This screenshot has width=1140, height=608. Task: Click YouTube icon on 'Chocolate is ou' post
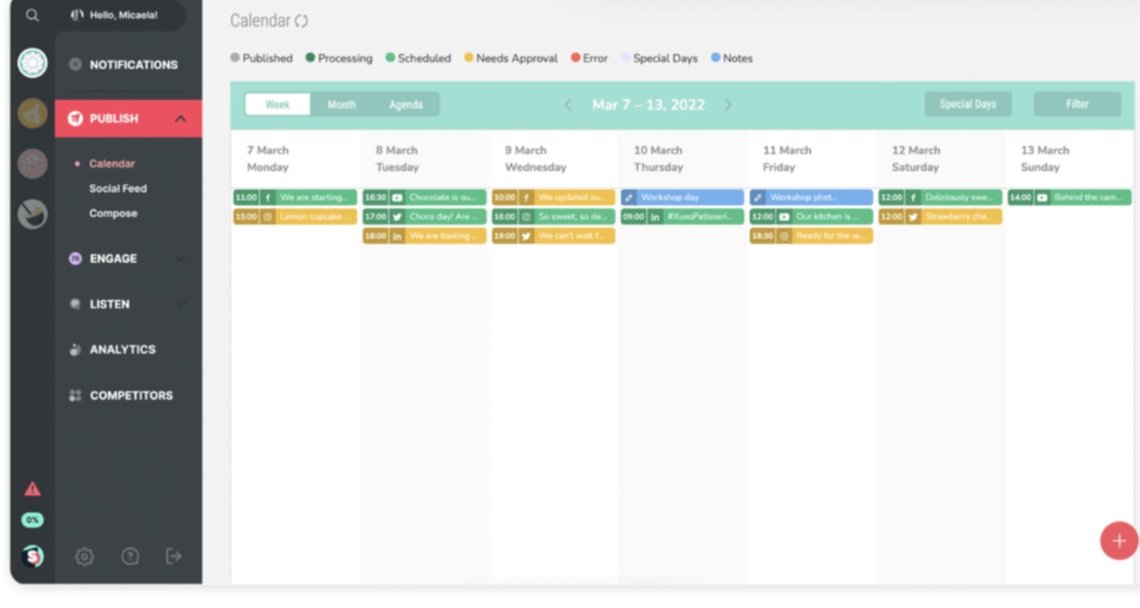click(397, 198)
